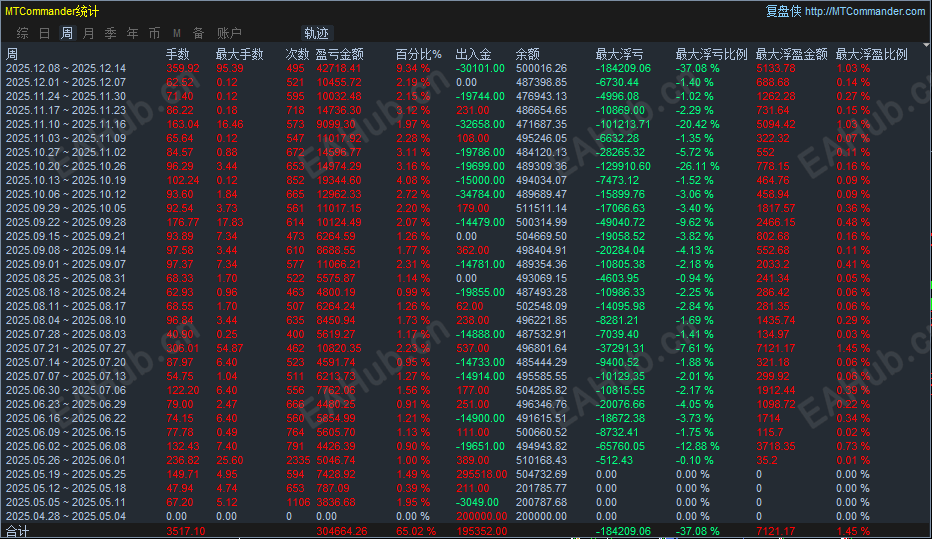Click the lots value 306.01
The image size is (932, 539).
(x=182, y=348)
